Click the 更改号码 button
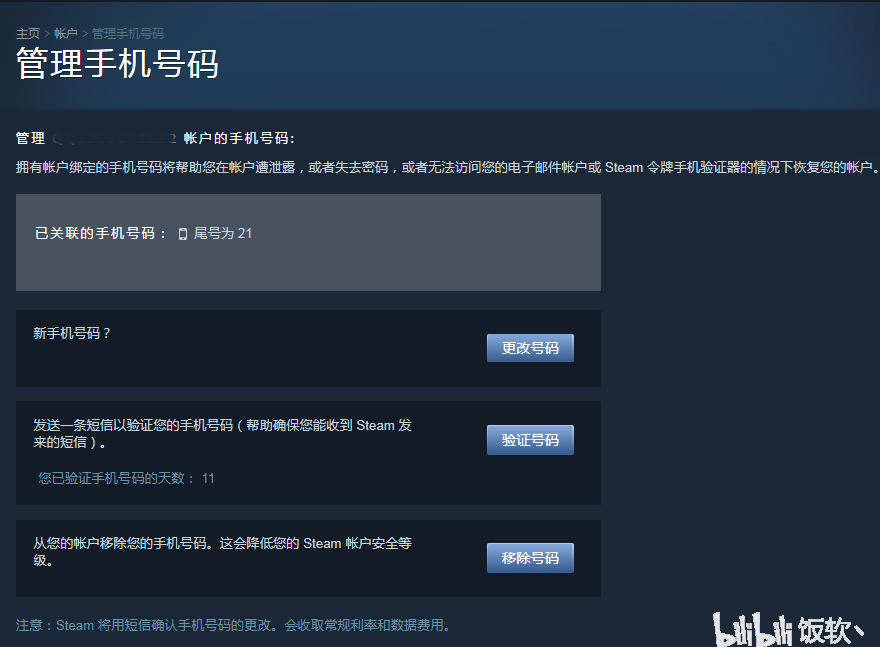The image size is (880, 647). tap(530, 348)
